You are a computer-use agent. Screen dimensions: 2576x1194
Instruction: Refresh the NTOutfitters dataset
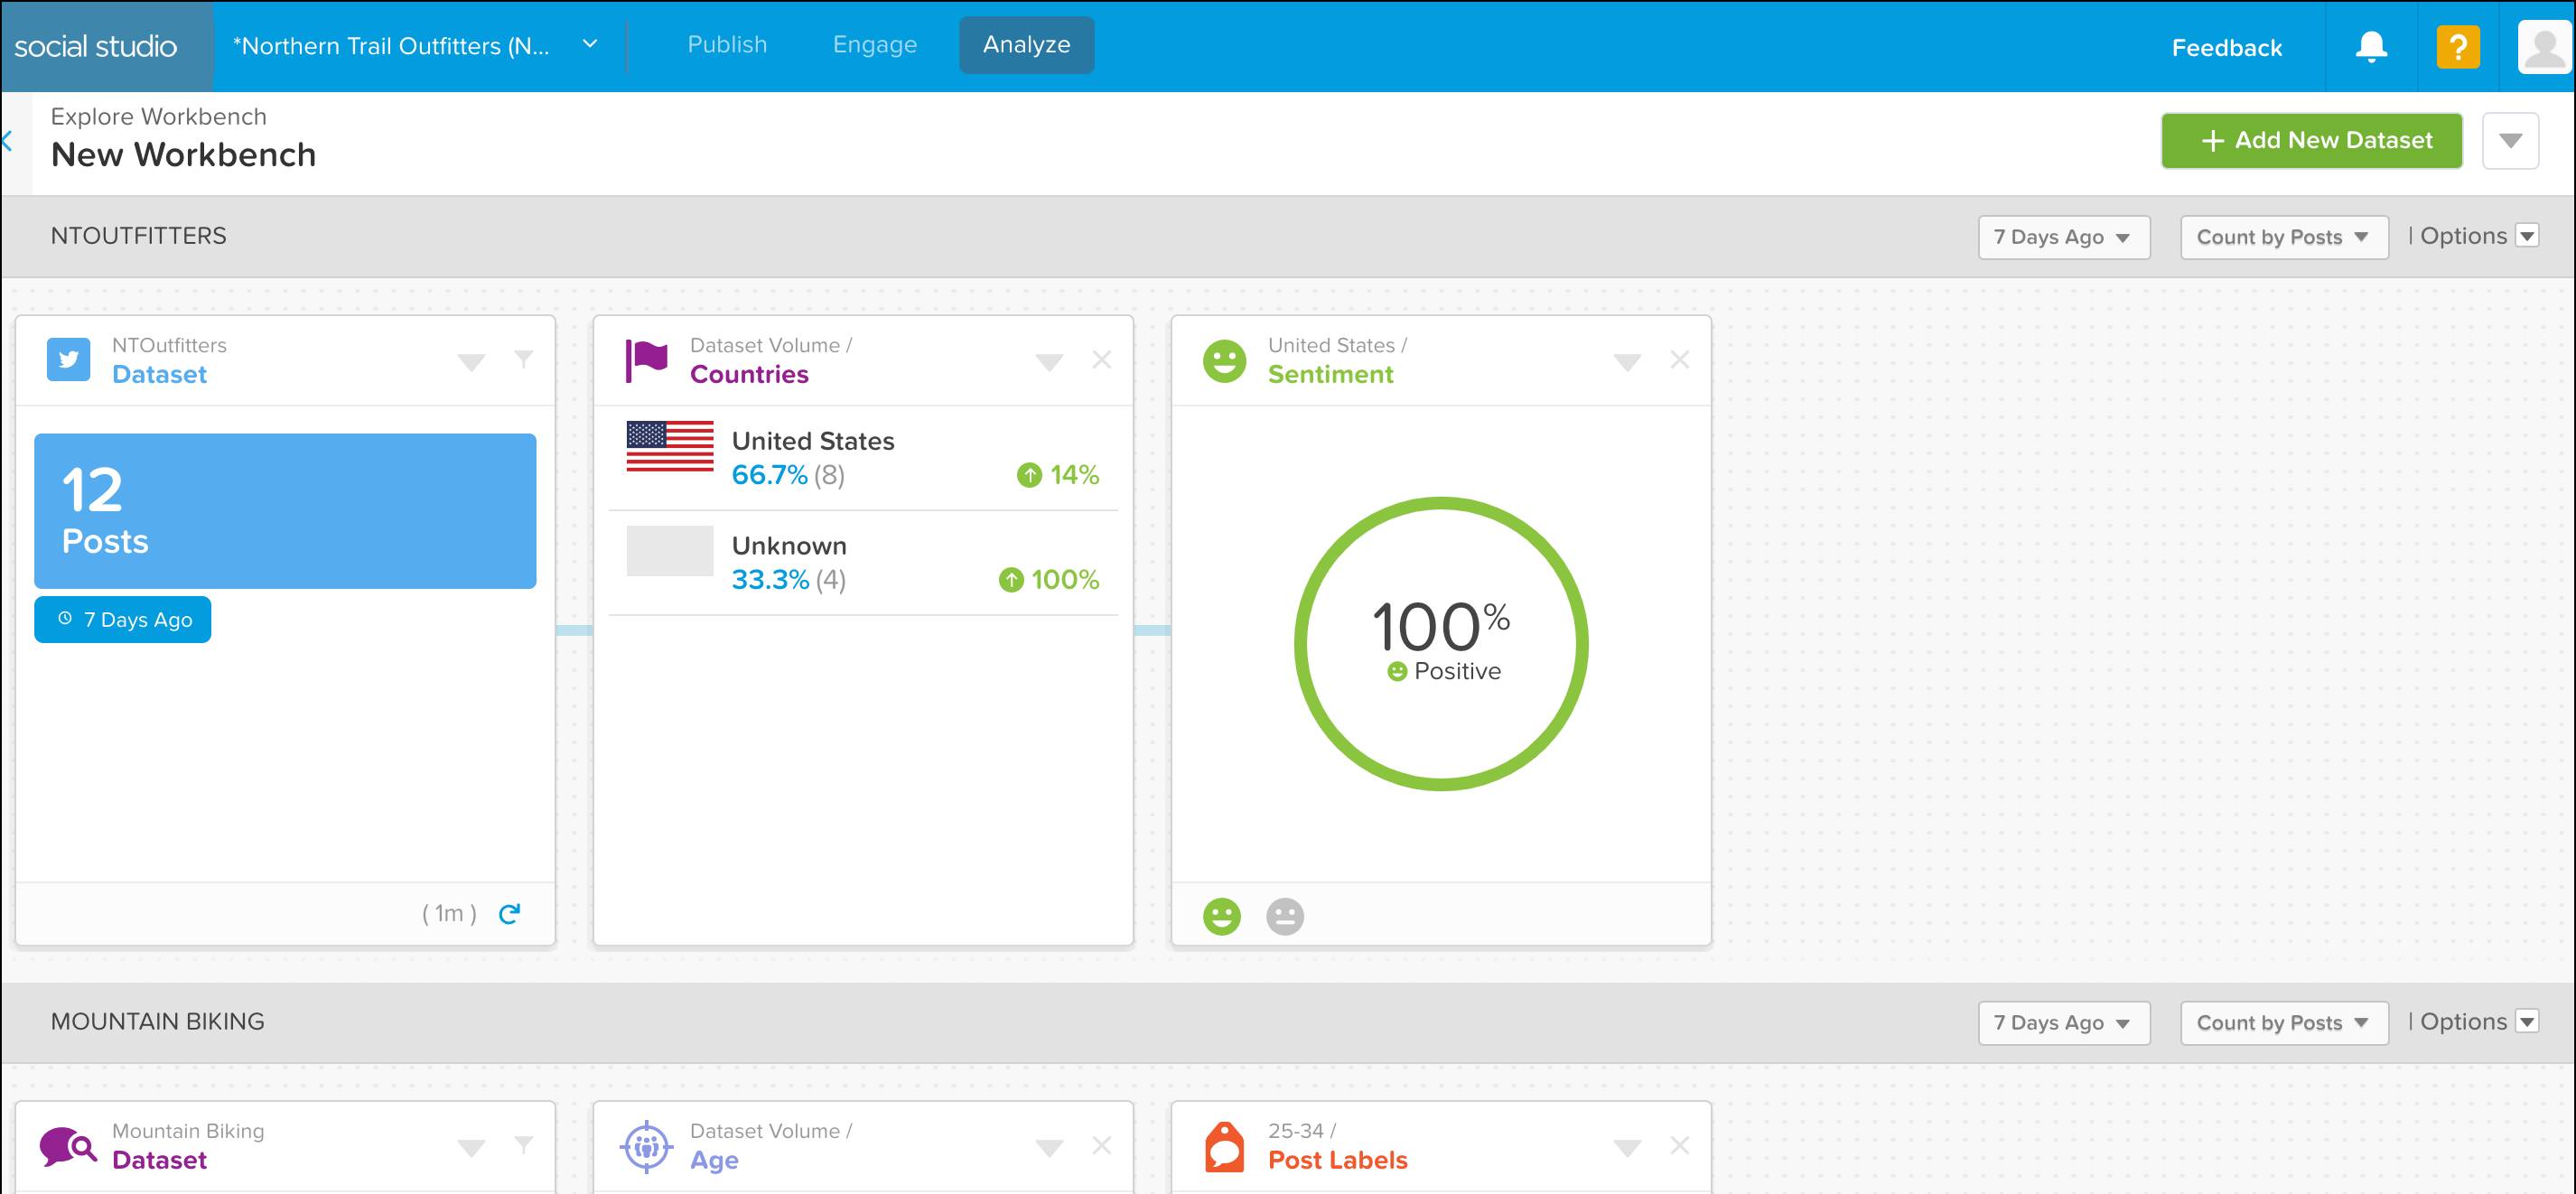509,913
